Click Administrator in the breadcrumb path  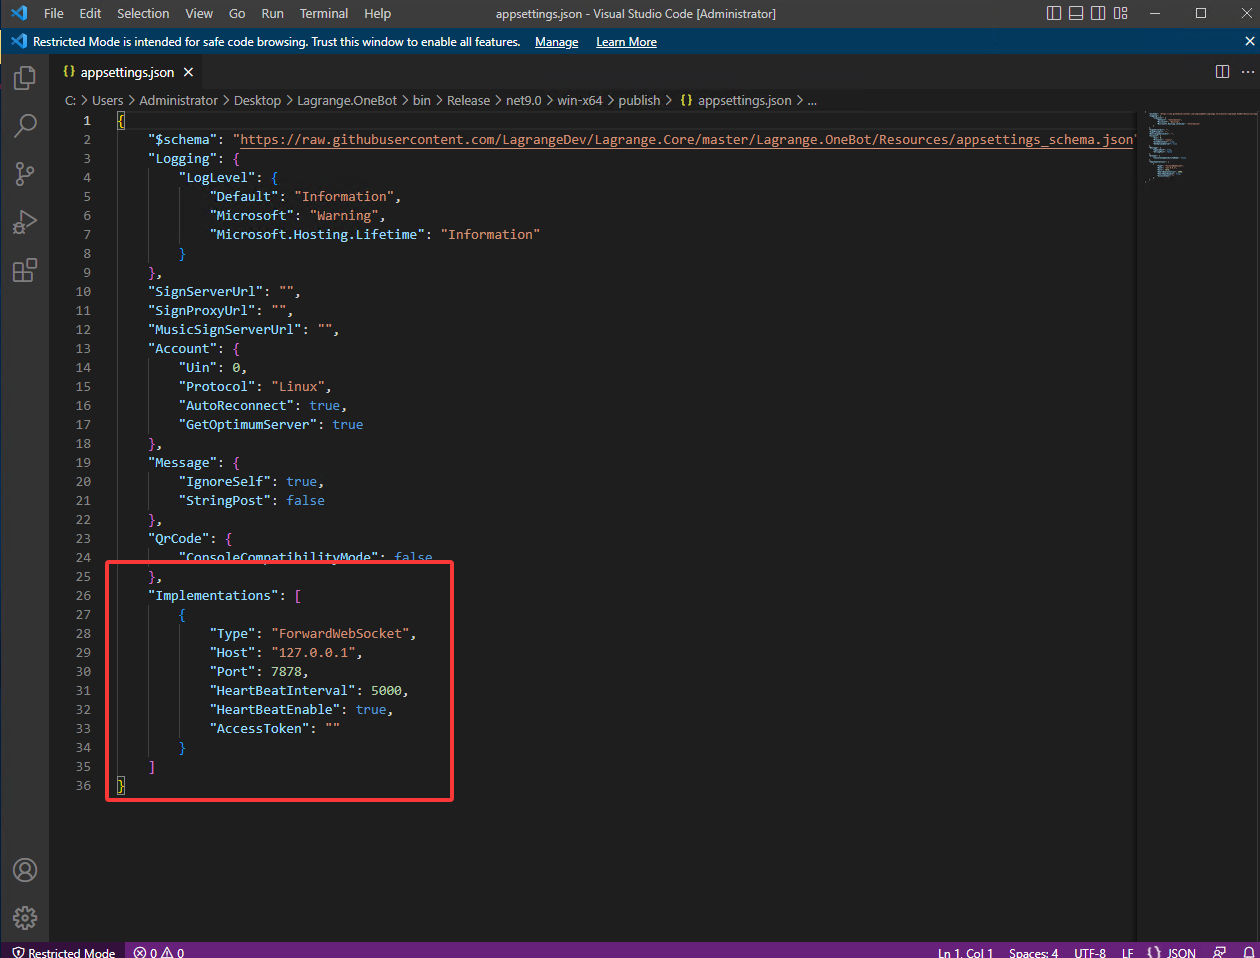coord(178,100)
